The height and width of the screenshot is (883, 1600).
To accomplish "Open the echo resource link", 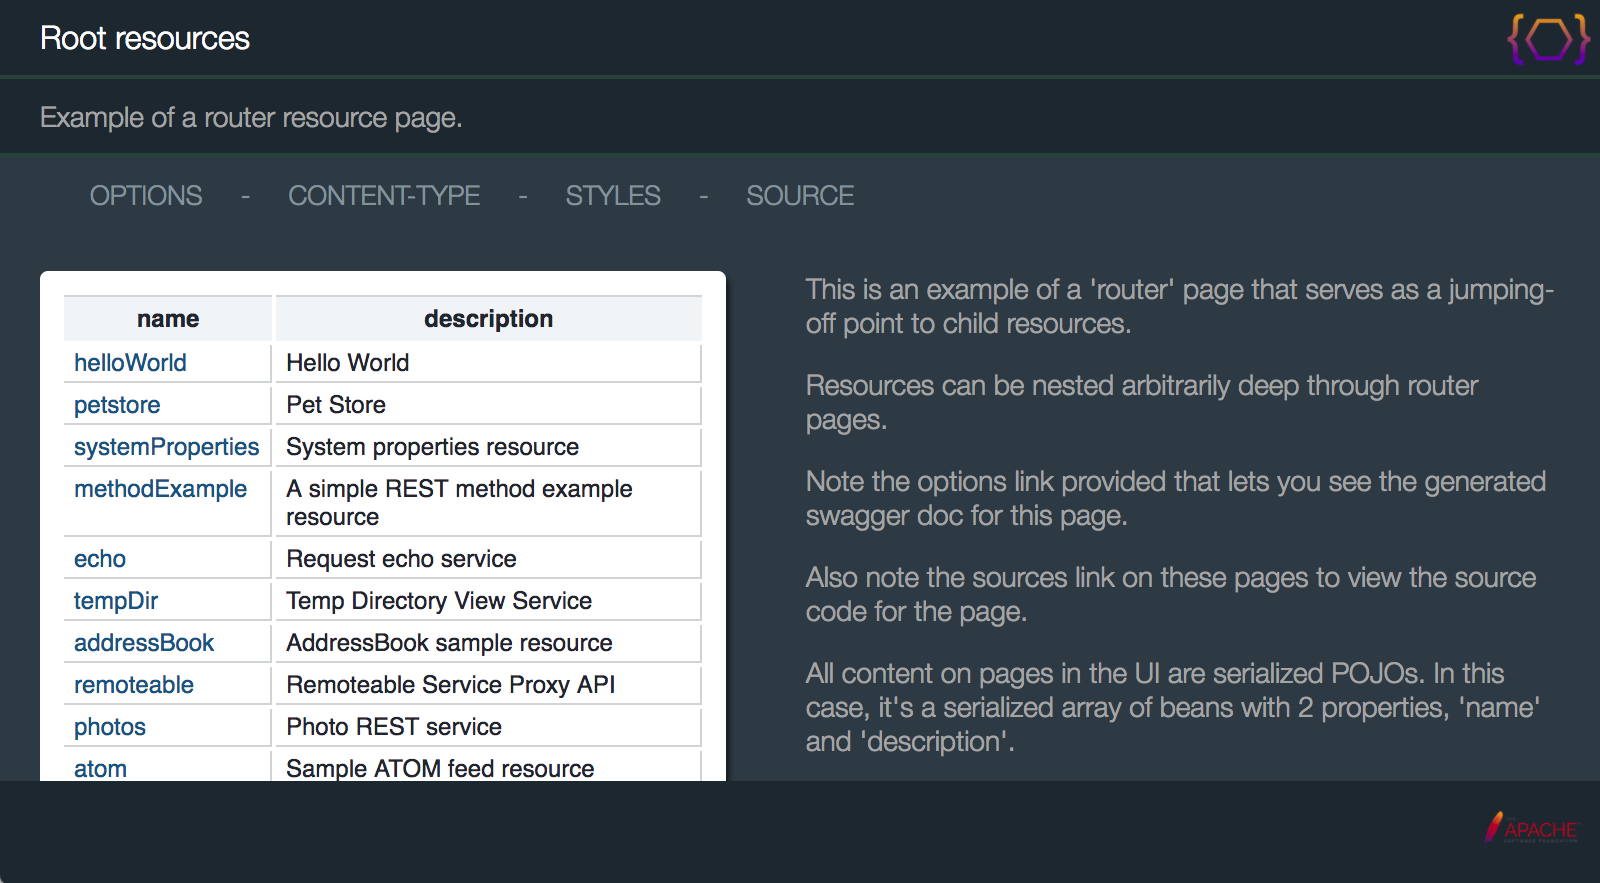I will [x=100, y=559].
